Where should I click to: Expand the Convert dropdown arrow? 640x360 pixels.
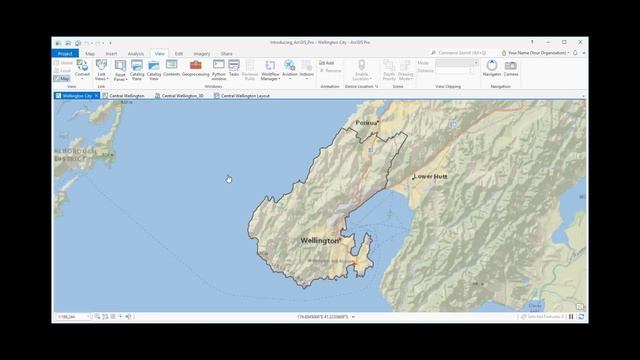coord(82,78)
